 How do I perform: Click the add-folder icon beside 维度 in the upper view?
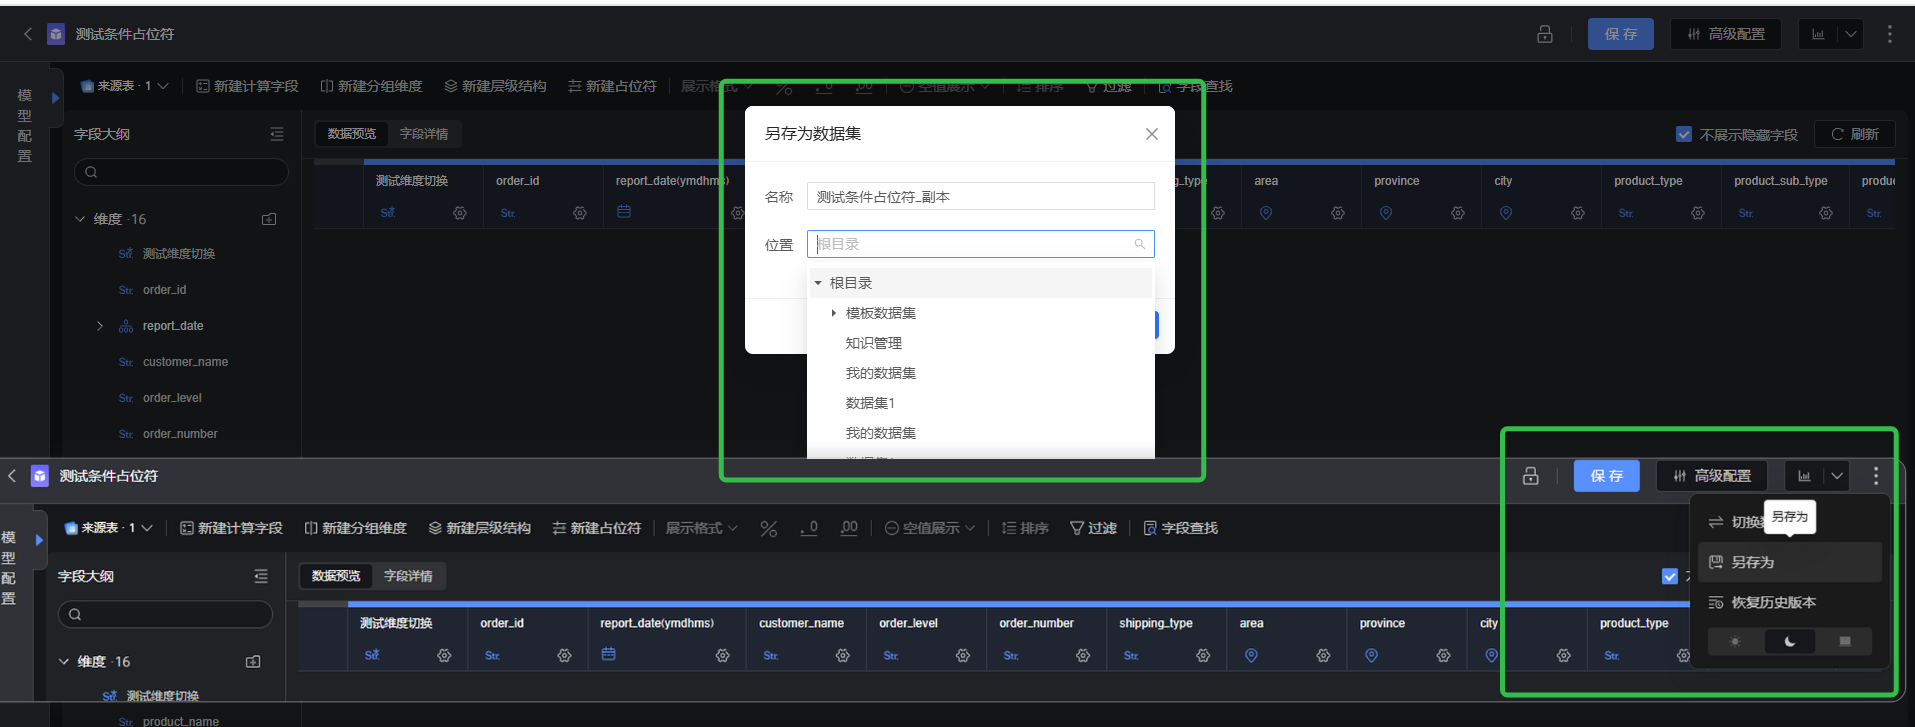point(269,219)
